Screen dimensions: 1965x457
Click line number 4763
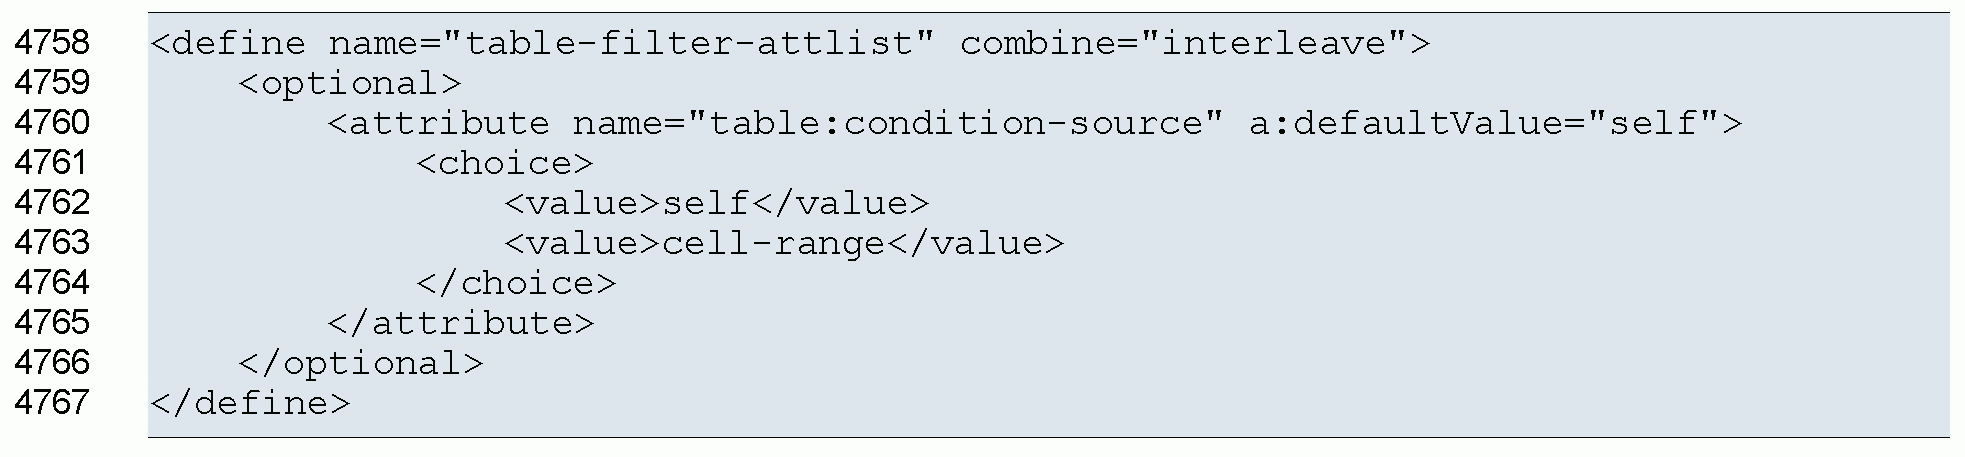pos(52,243)
